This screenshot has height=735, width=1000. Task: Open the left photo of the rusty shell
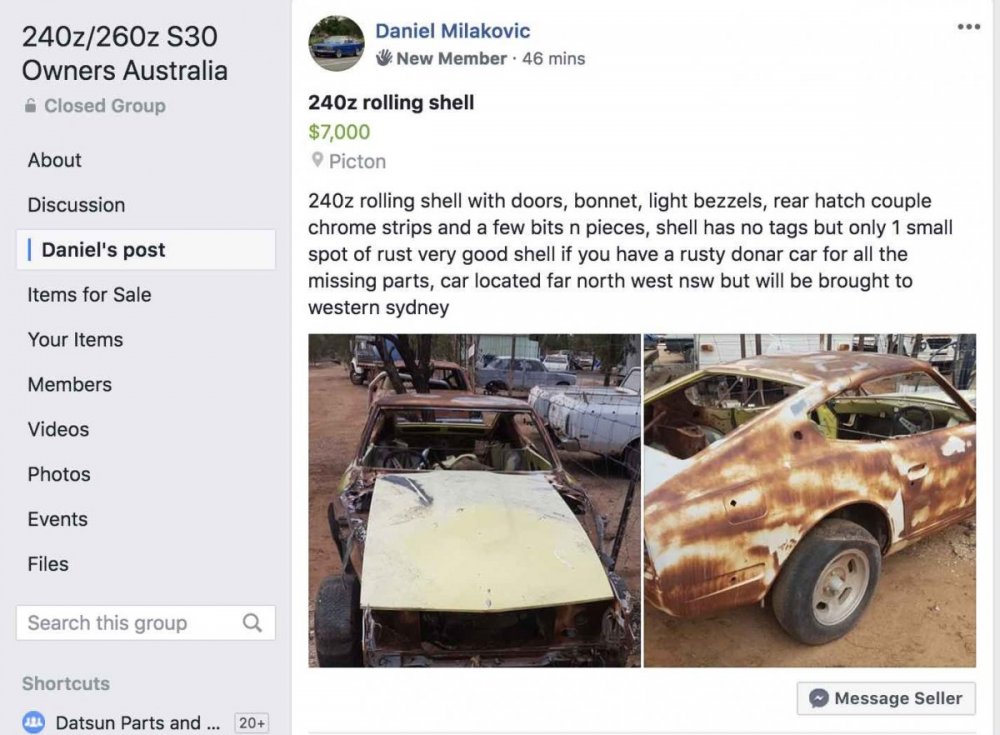(x=473, y=500)
